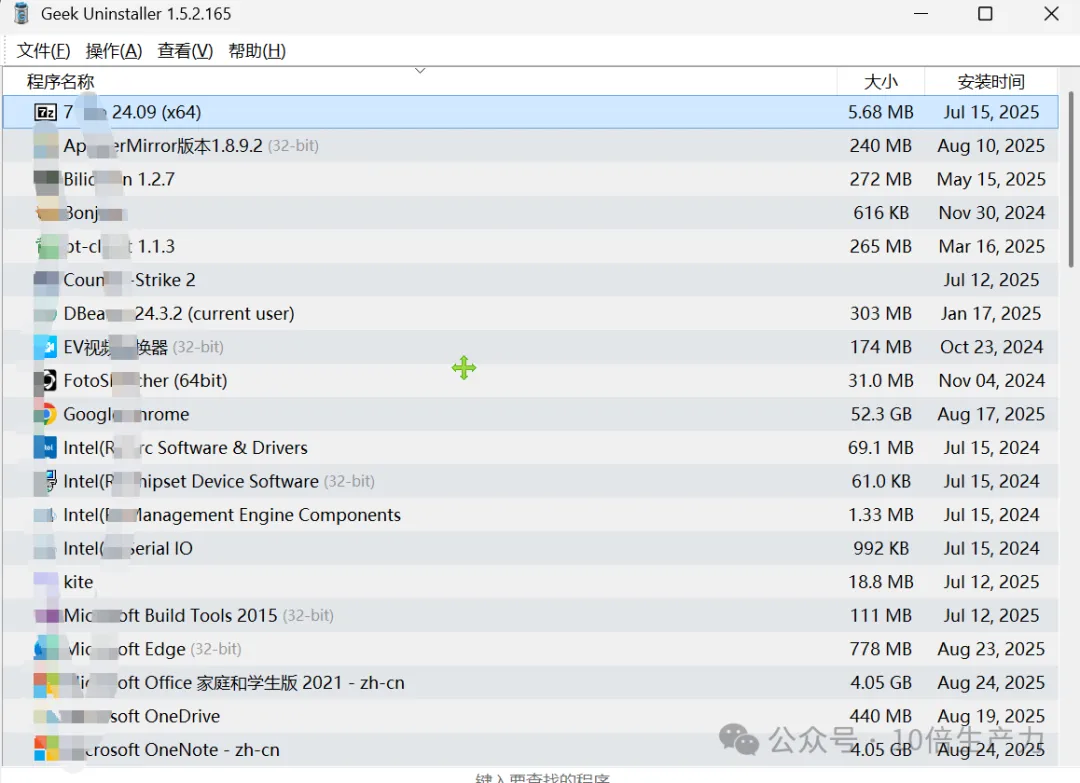This screenshot has height=783, width=1080.
Task: Select the Microsoft OneNote - zh-cn entry
Action: (531, 749)
